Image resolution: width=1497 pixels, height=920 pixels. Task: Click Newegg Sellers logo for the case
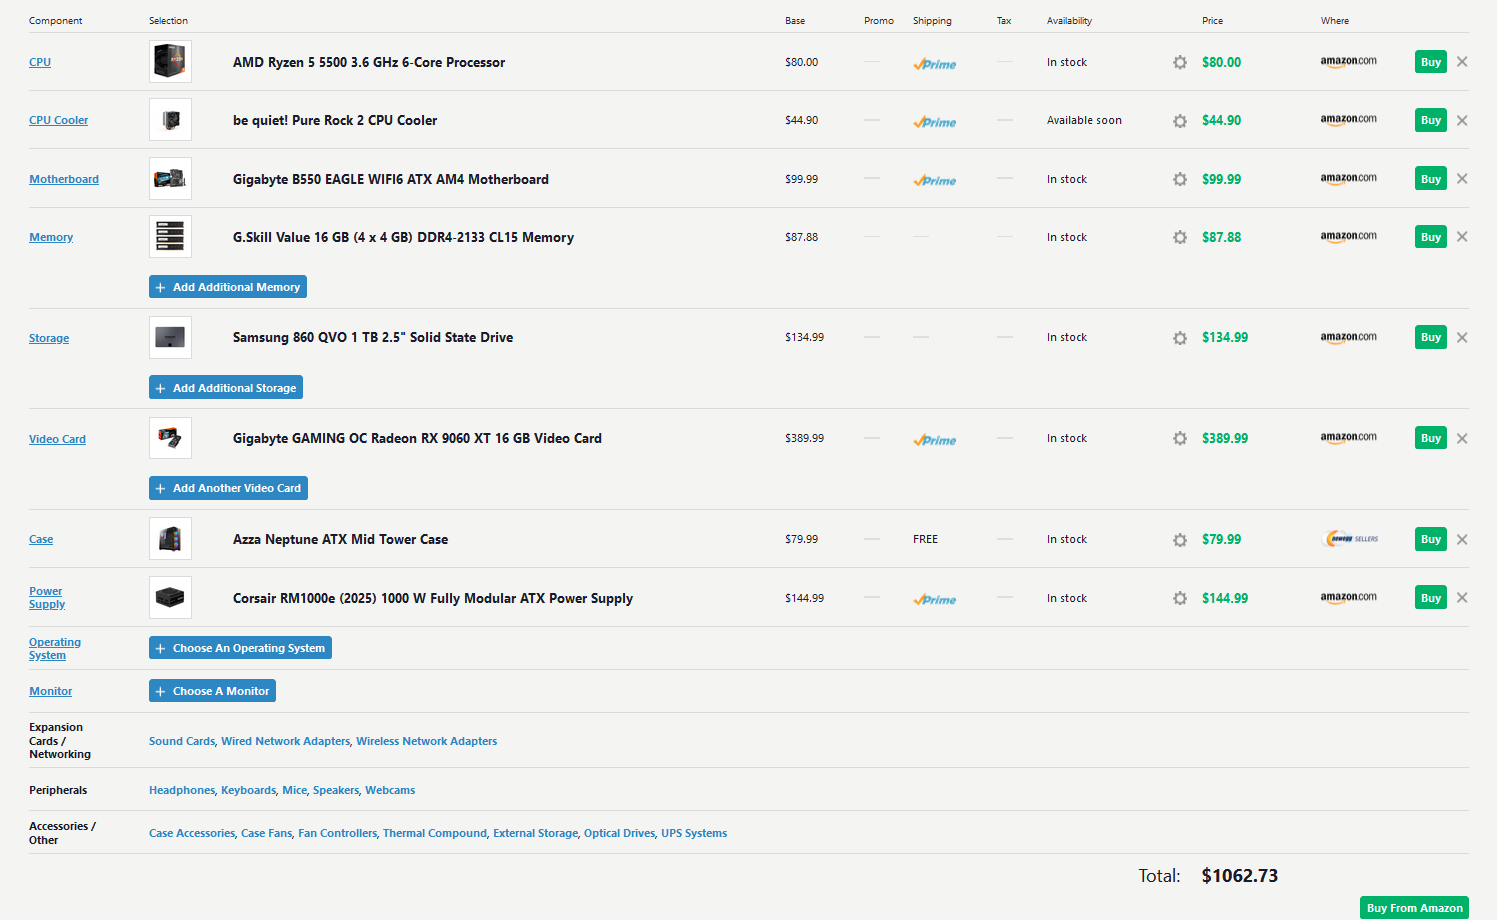click(x=1352, y=539)
